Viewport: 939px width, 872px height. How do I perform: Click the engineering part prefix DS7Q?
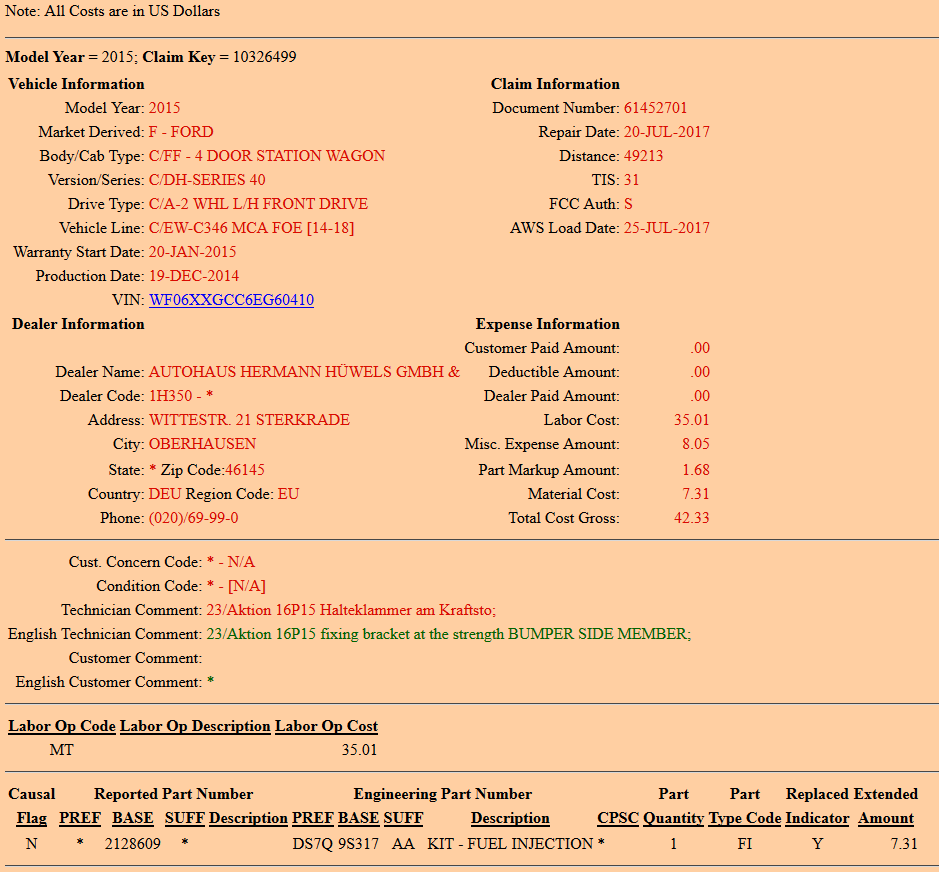[312, 844]
